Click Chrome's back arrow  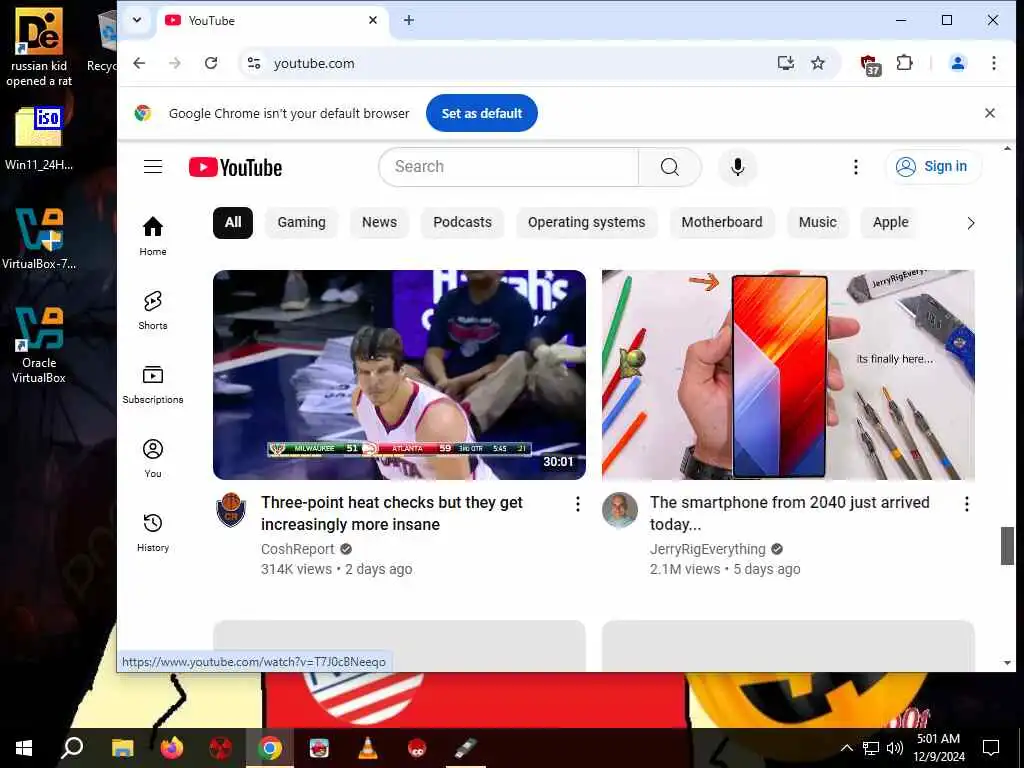point(139,63)
